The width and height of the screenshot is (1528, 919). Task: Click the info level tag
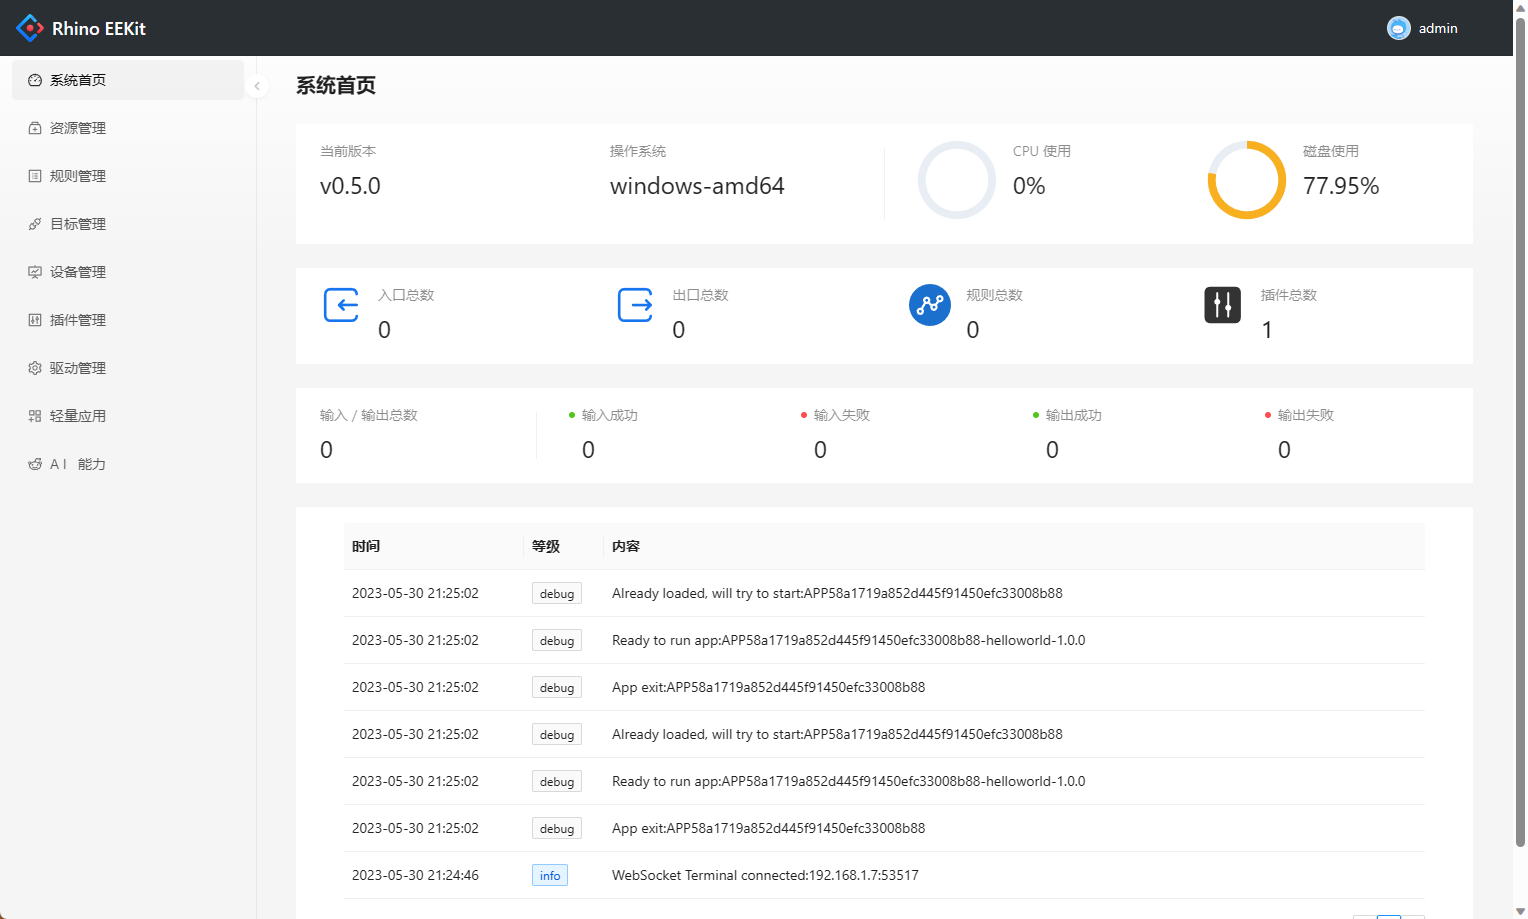(x=550, y=875)
